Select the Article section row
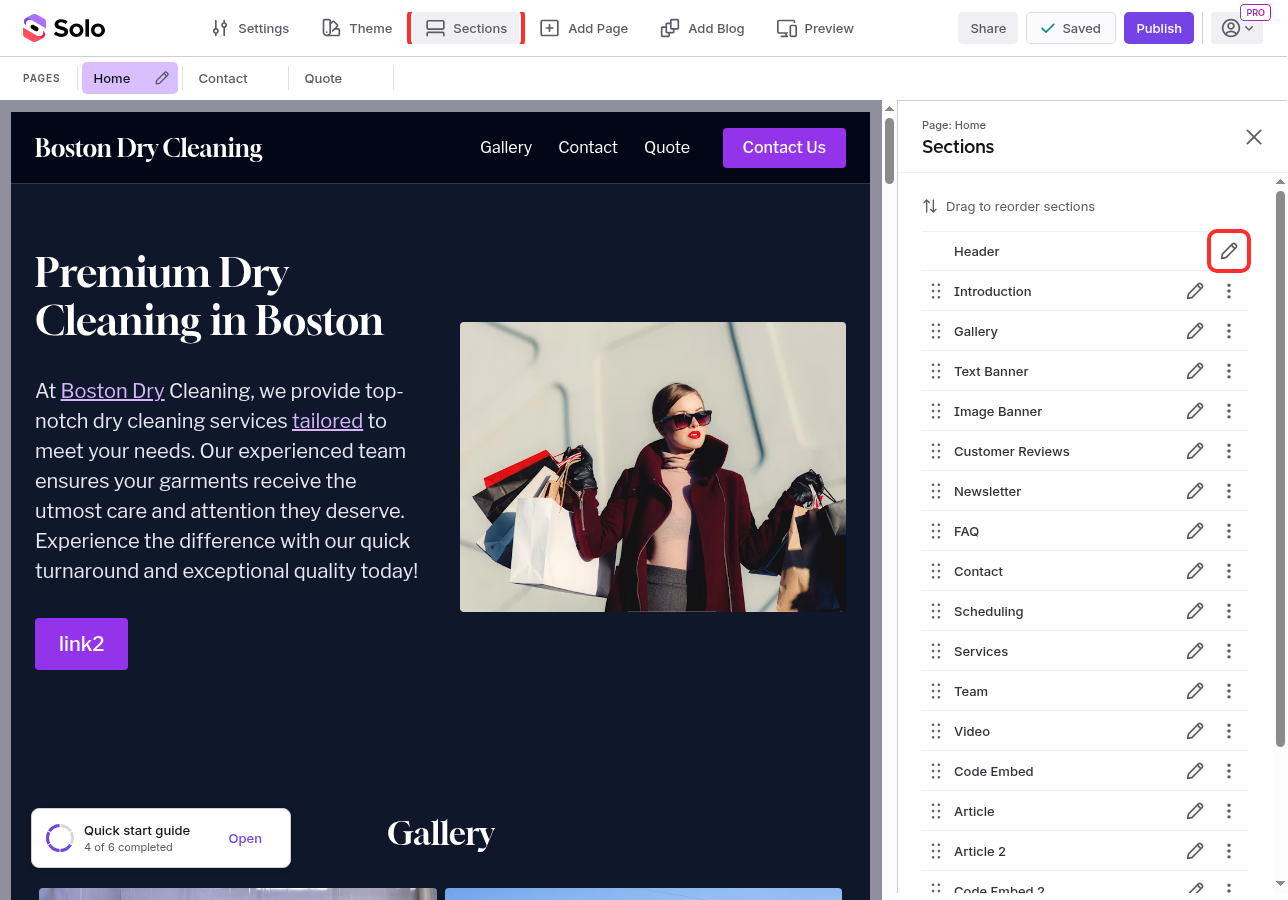Viewport: 1288px width, 900px height. coord(1085,811)
